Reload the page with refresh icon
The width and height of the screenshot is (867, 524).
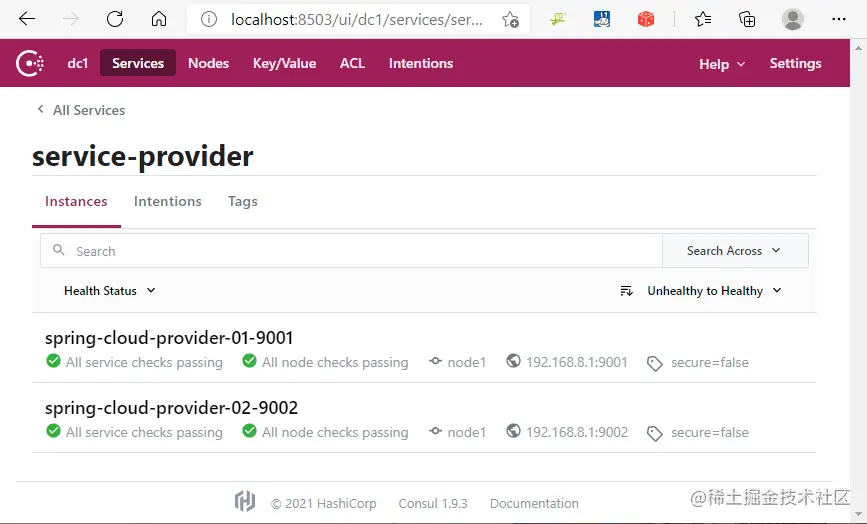tap(115, 19)
